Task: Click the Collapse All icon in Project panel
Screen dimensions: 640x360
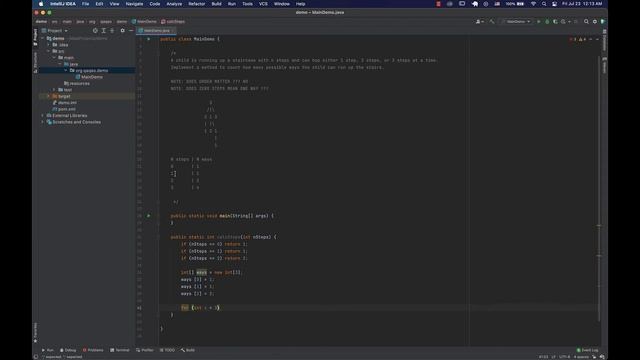Action: [112, 31]
